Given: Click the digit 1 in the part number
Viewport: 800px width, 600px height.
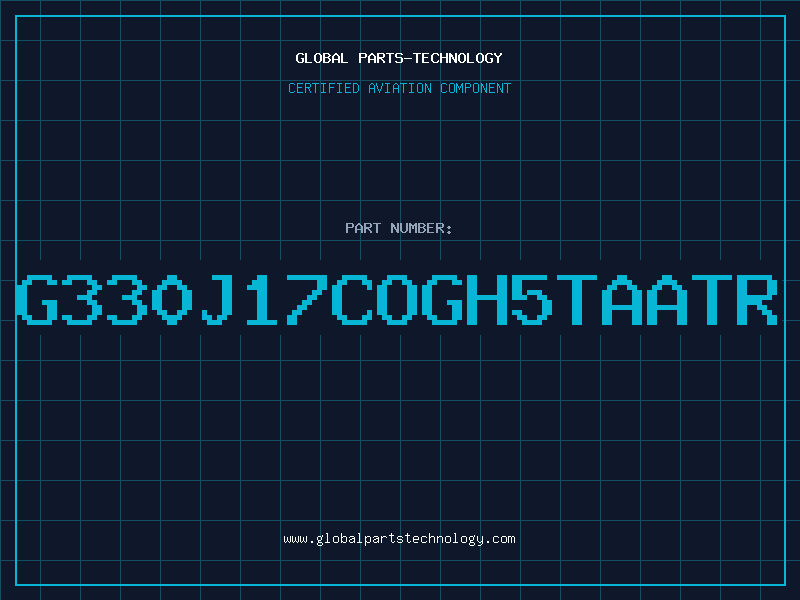Looking at the screenshot, I should click(263, 299).
